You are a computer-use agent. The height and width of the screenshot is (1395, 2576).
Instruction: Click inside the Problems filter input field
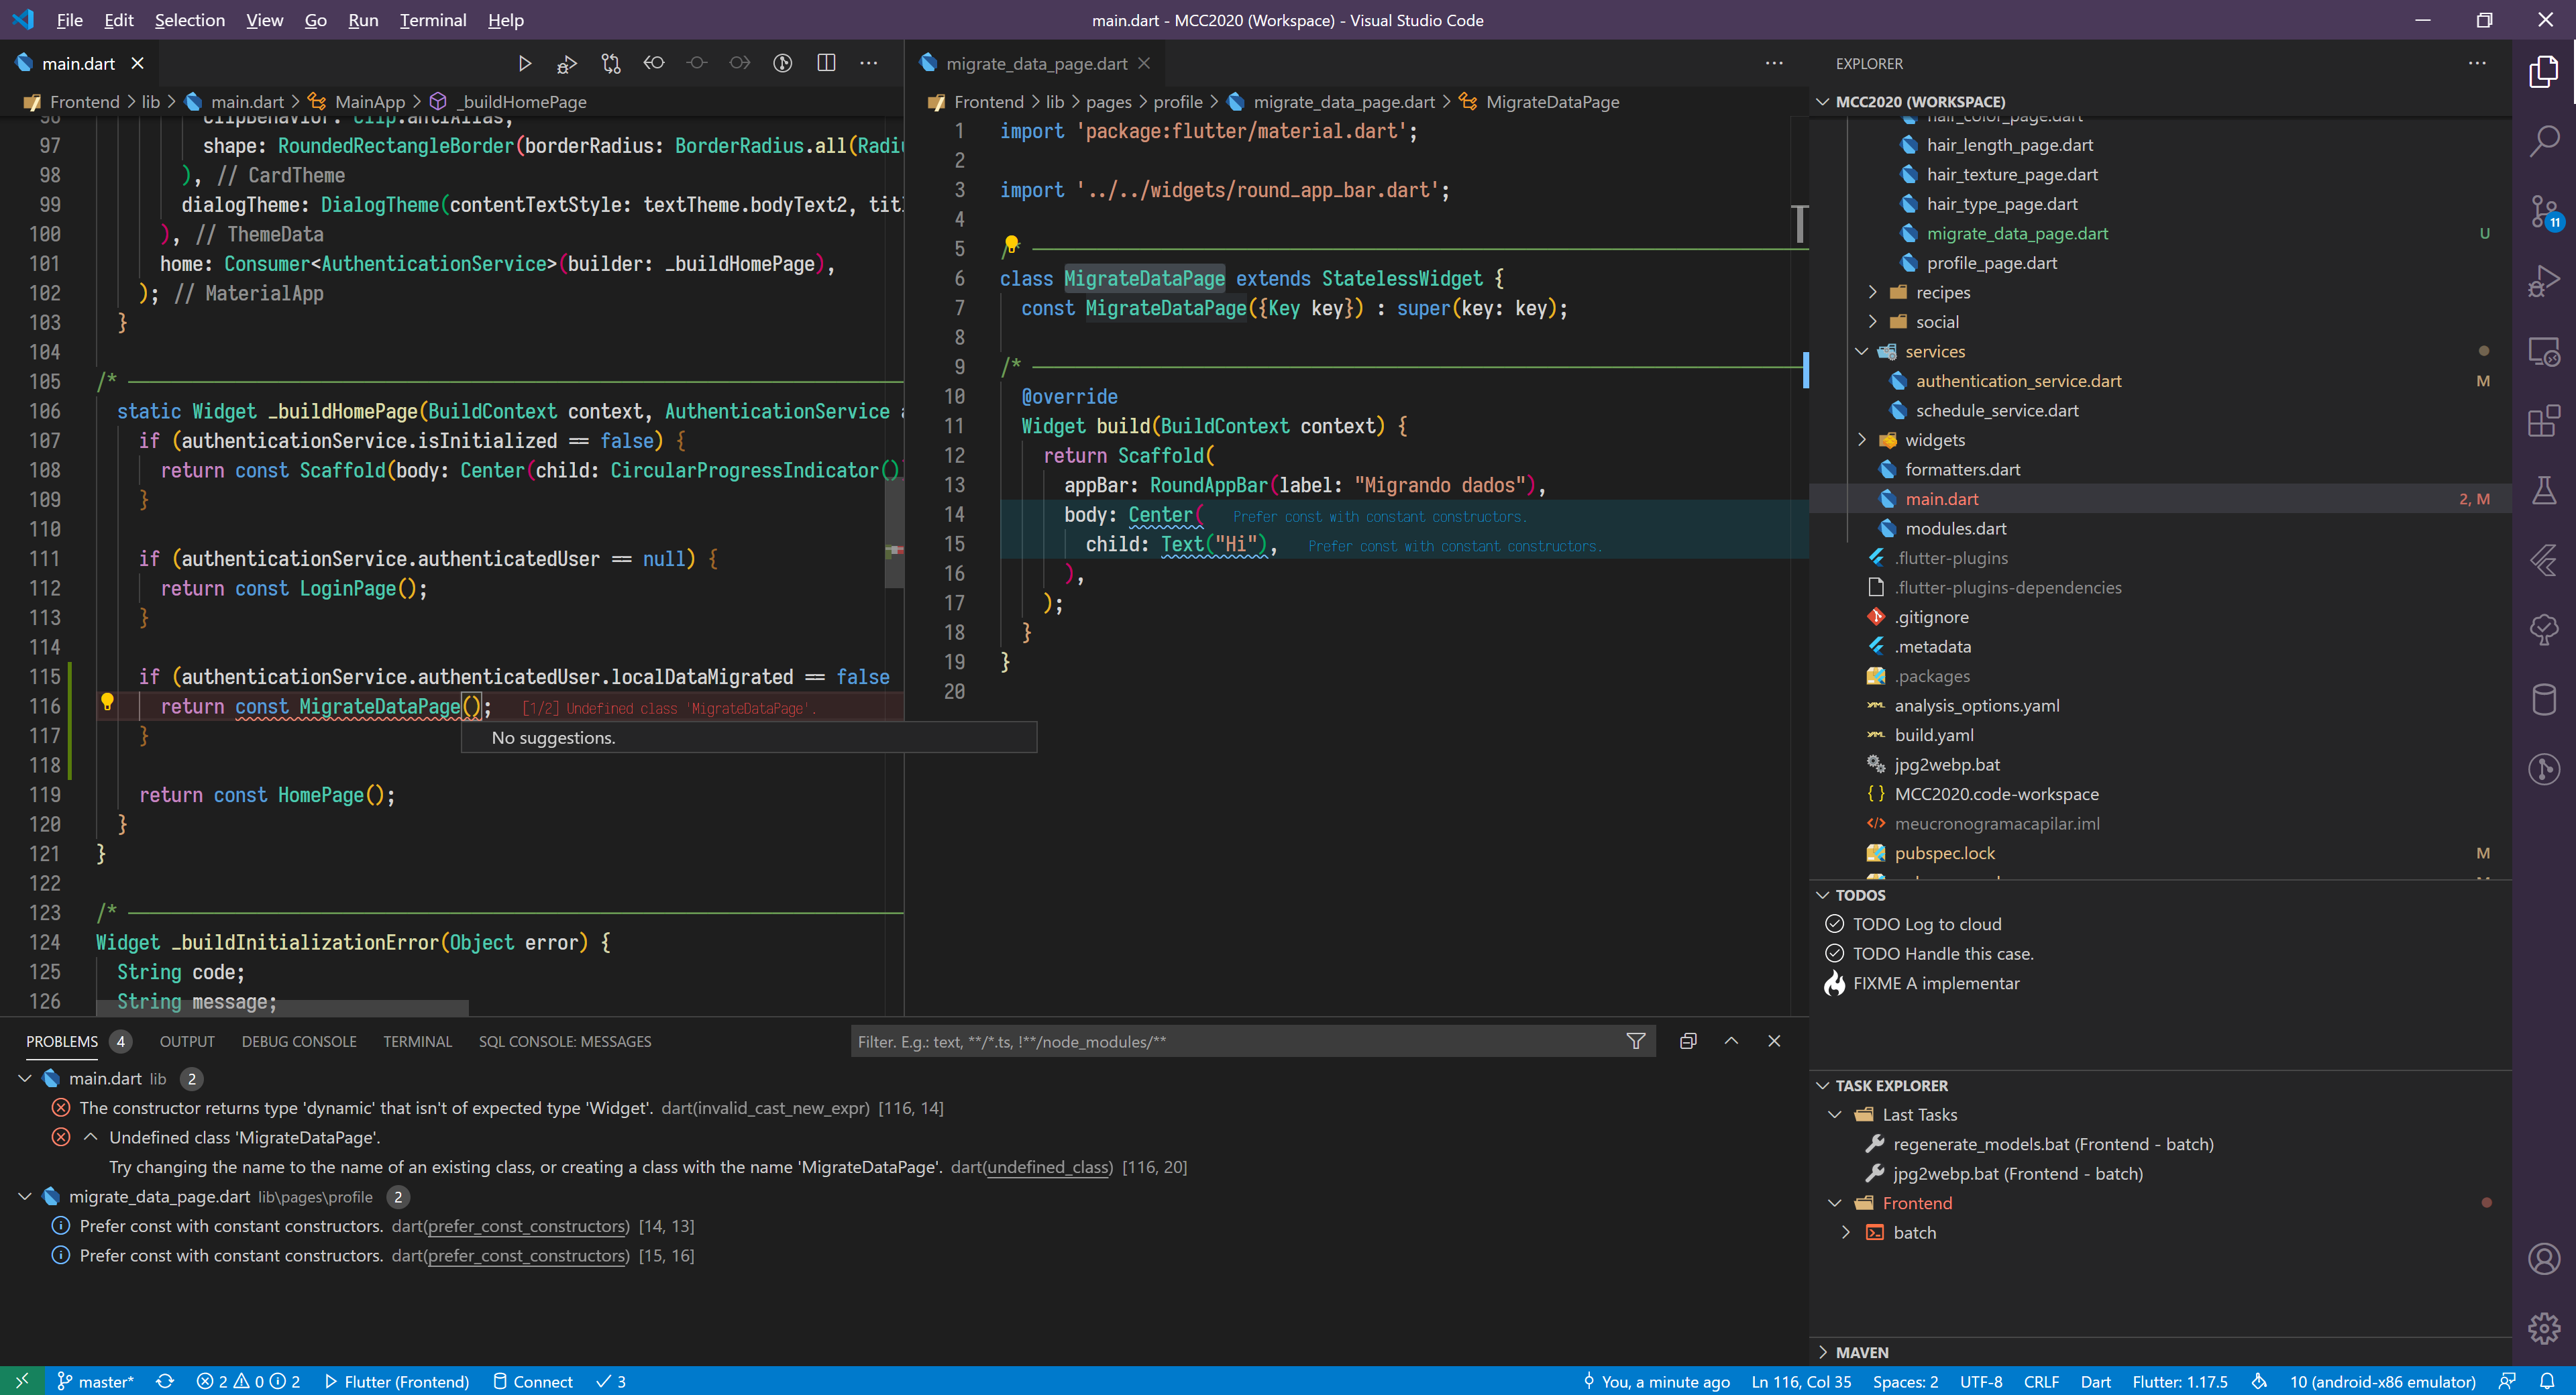tap(1200, 1040)
